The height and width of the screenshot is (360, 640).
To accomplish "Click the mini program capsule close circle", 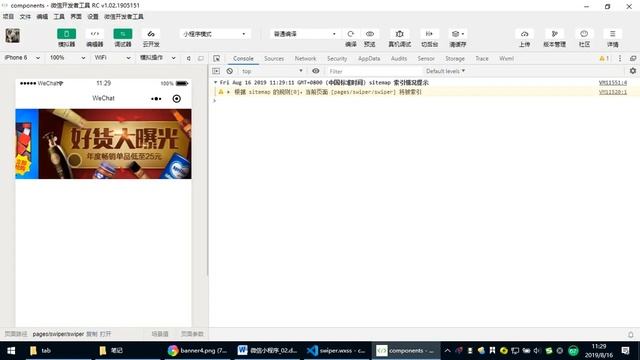I will [x=176, y=99].
